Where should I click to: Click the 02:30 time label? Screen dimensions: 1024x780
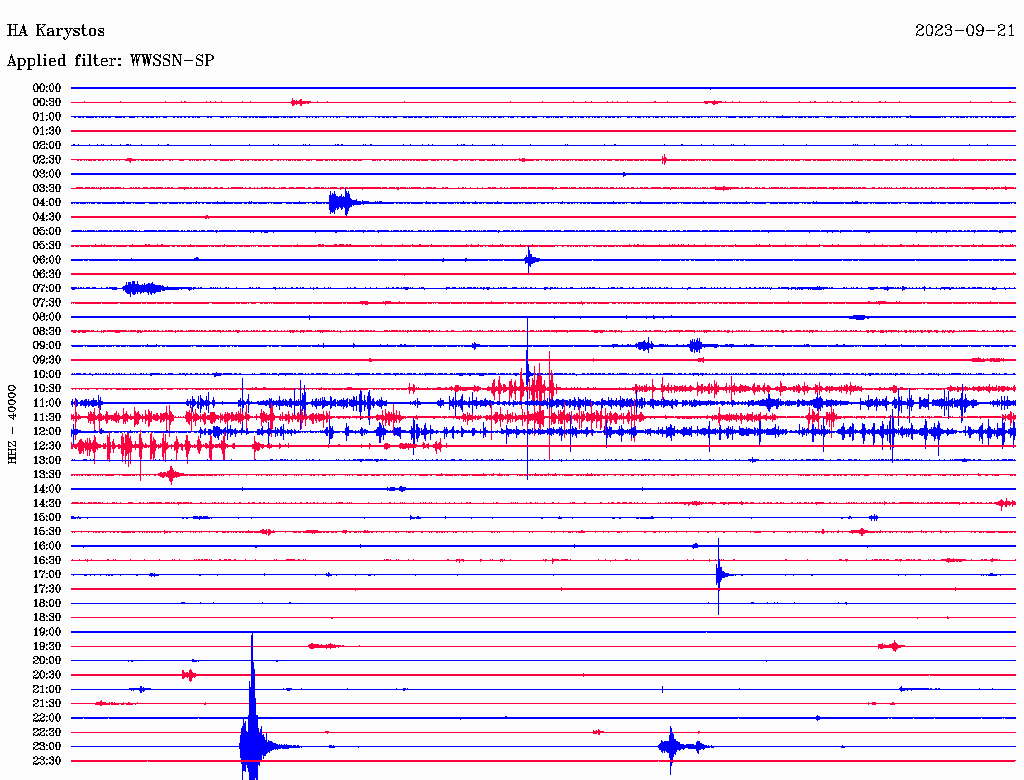(x=47, y=159)
